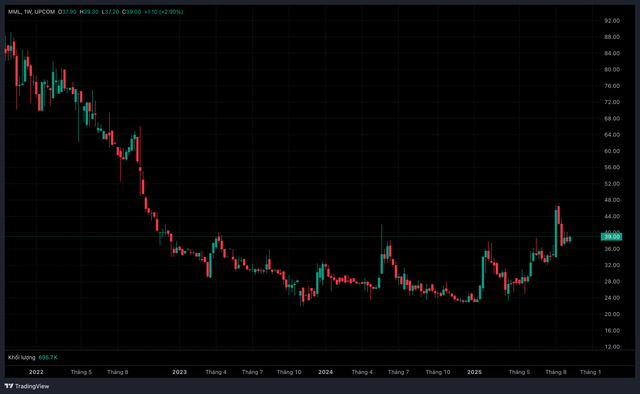Click the 2023 year label on time axis

coord(180,372)
